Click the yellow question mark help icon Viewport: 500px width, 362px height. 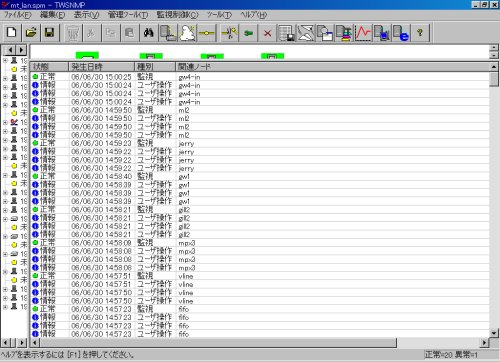pyautogui.click(x=420, y=33)
